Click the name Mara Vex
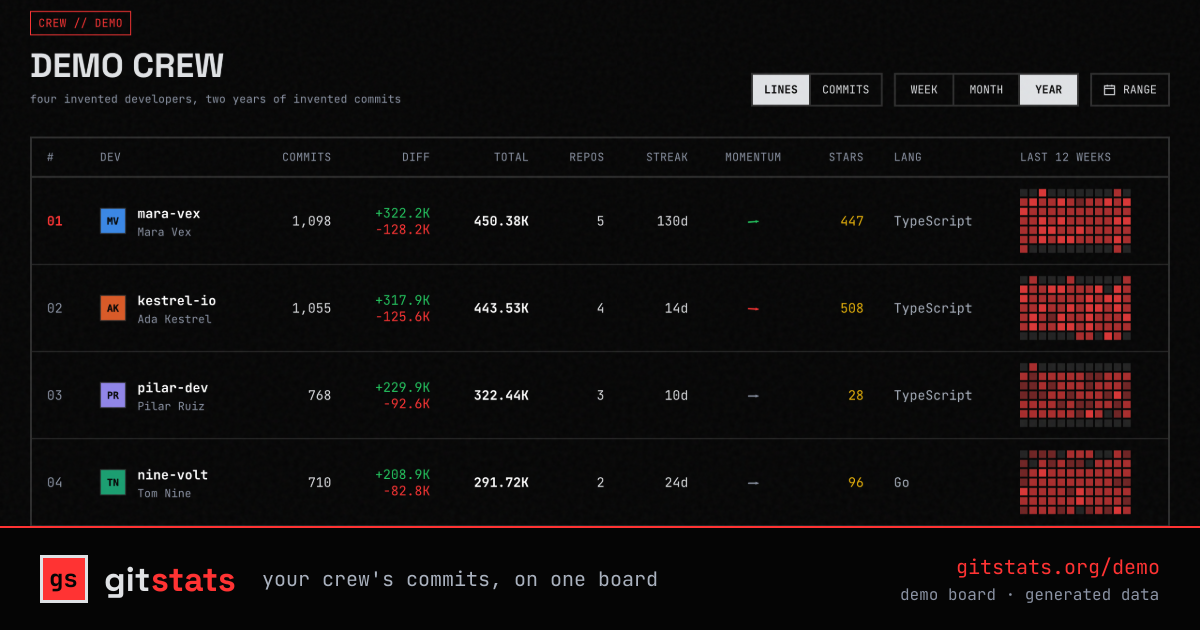Screen dimensions: 1200x630 (164, 232)
